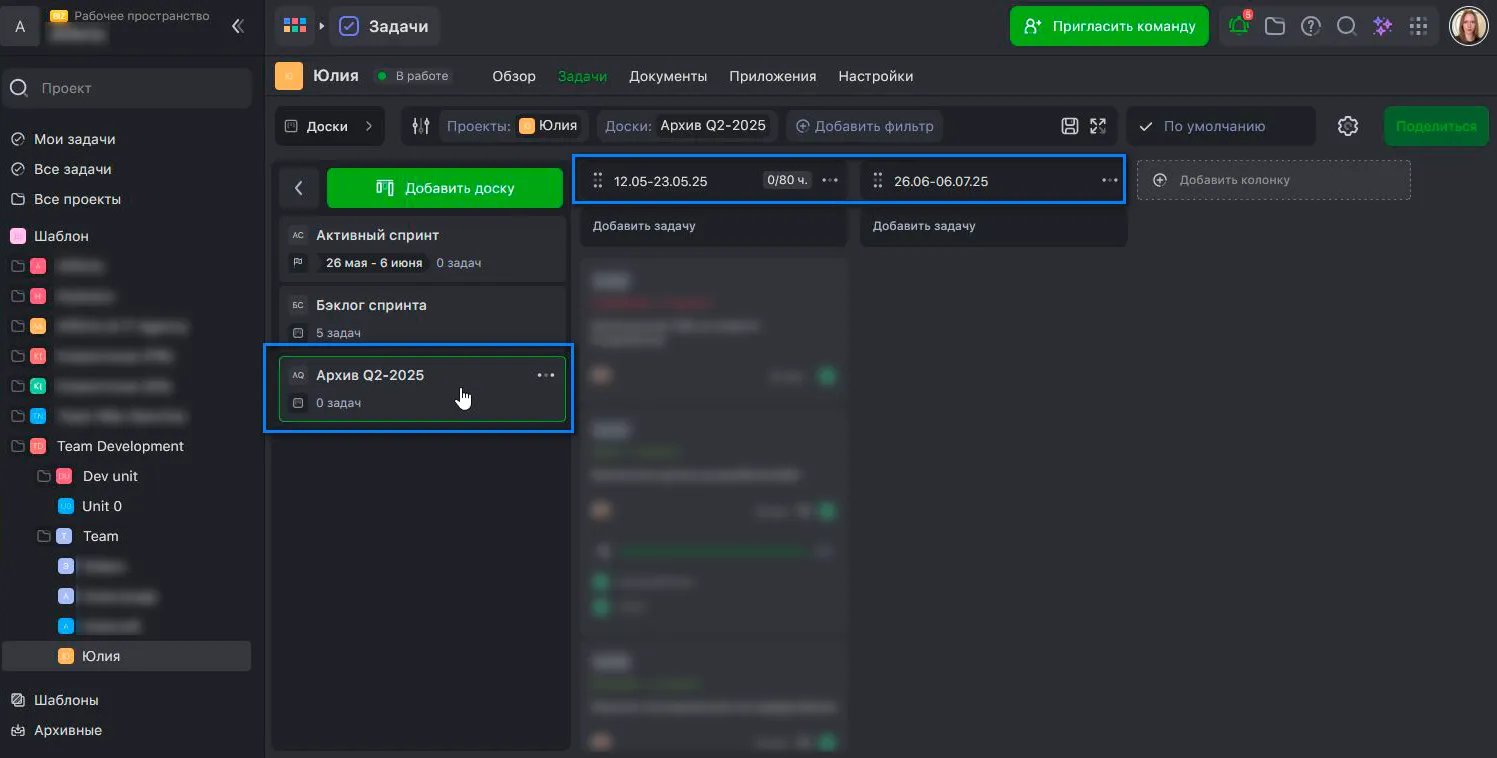Click the search magnifier icon in header
Viewport: 1497px width, 758px height.
1346,27
